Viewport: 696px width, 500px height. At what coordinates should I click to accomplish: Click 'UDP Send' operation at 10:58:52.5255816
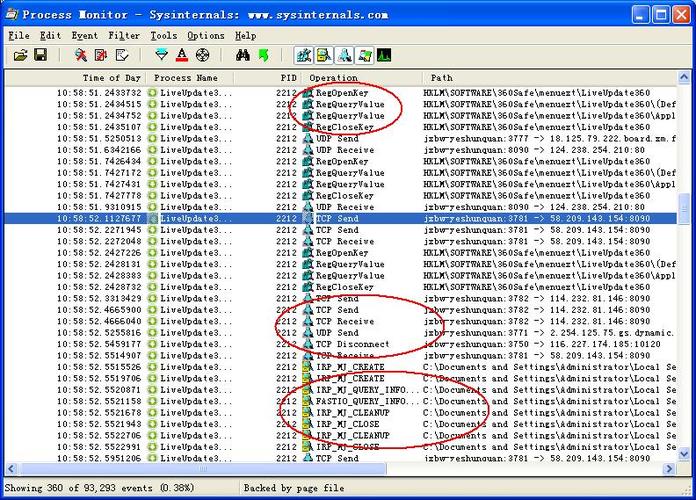pyautogui.click(x=337, y=333)
